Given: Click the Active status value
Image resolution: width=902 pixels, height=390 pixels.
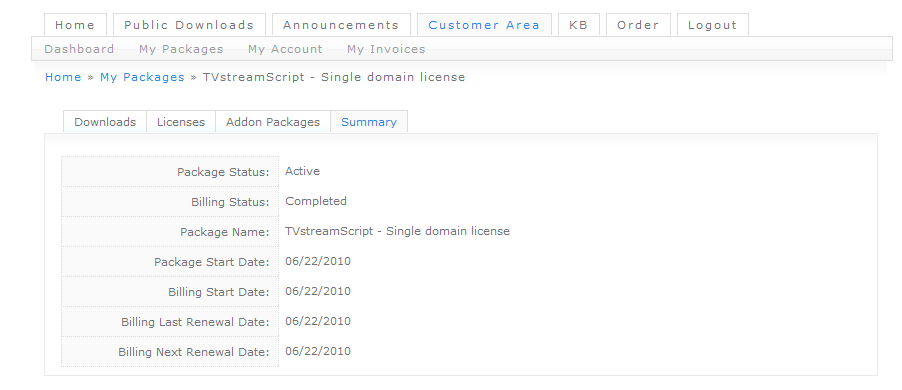Looking at the screenshot, I should coord(303,171).
